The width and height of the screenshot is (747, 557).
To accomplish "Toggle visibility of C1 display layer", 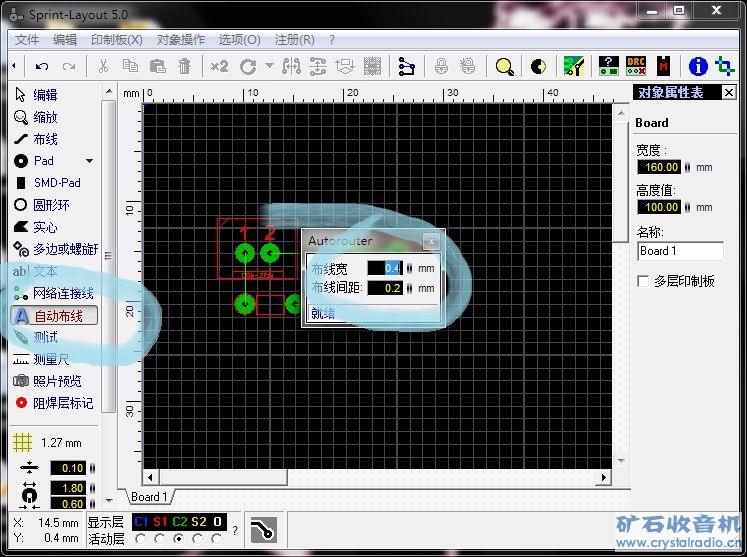I will 141,522.
